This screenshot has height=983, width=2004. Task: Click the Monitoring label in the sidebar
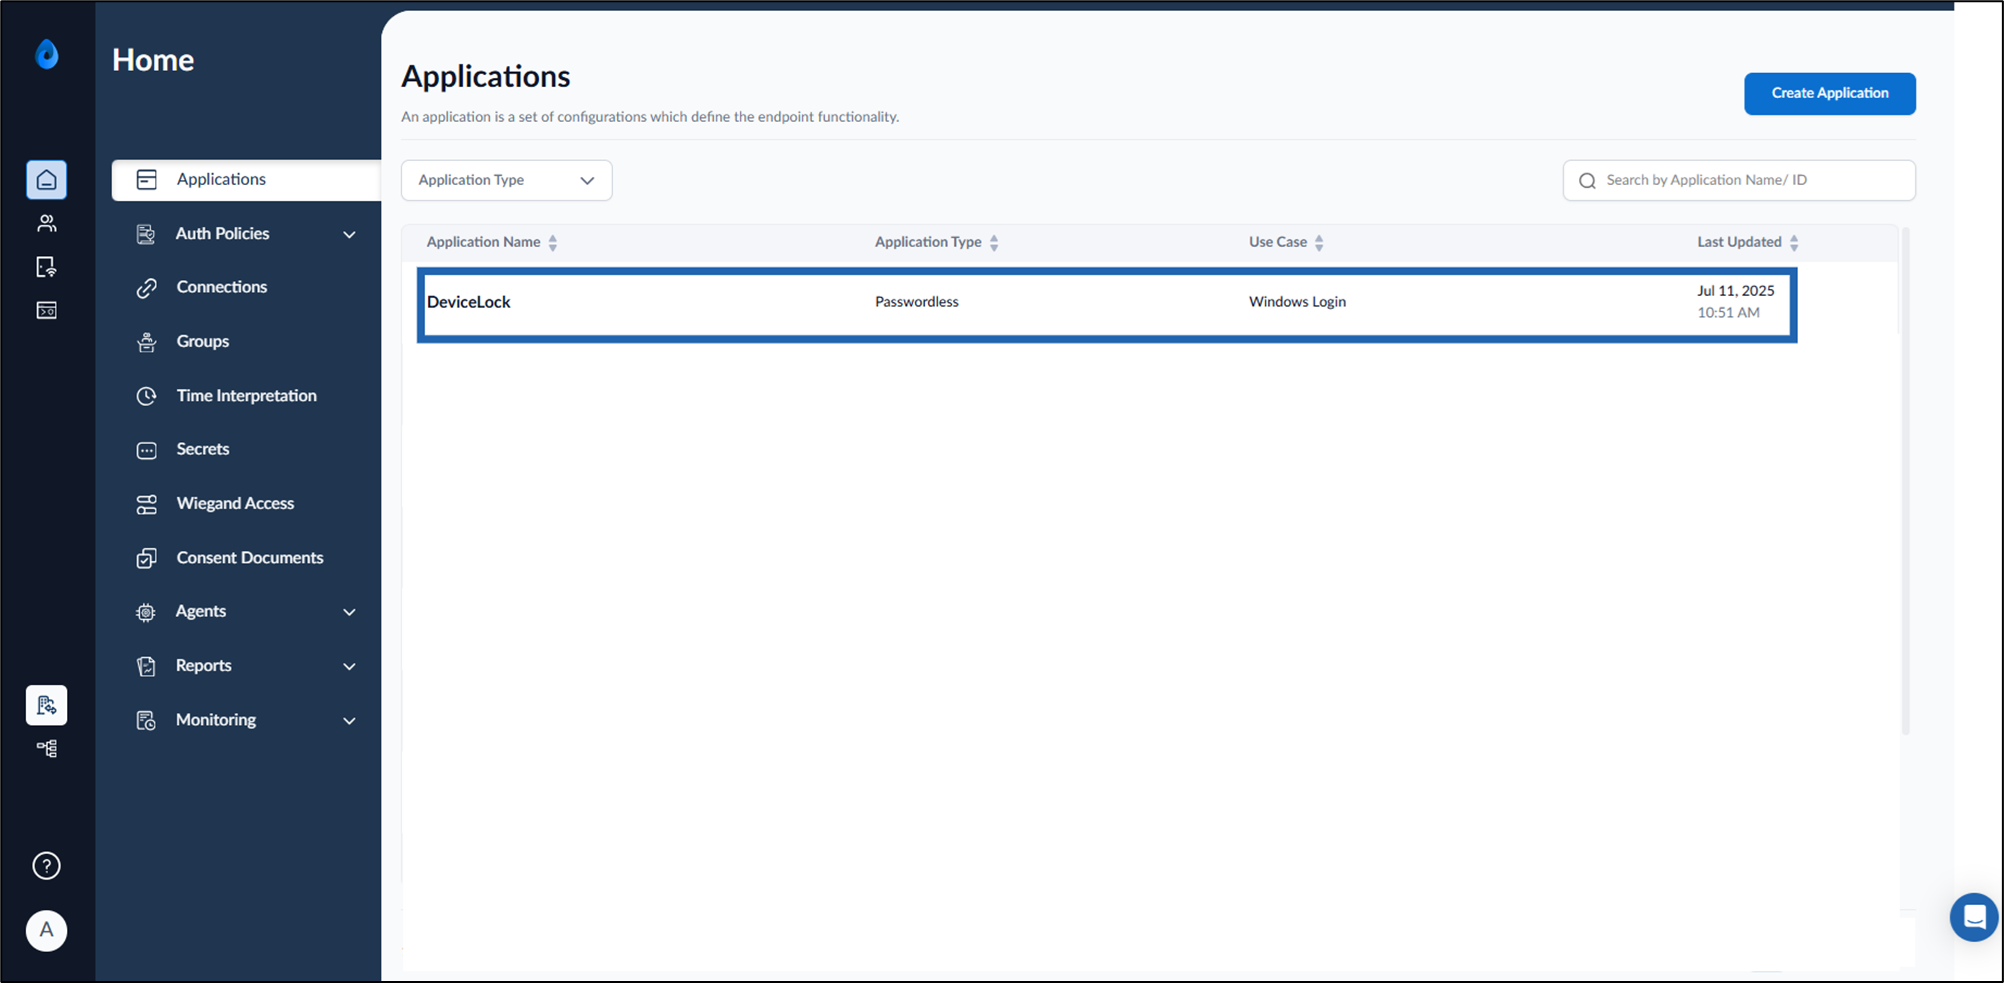(216, 720)
